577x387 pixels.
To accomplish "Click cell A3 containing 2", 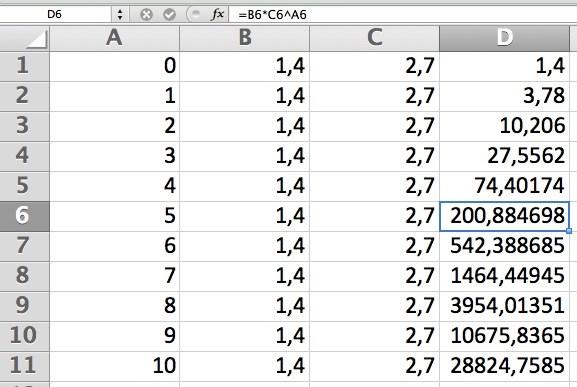I will 114,126.
